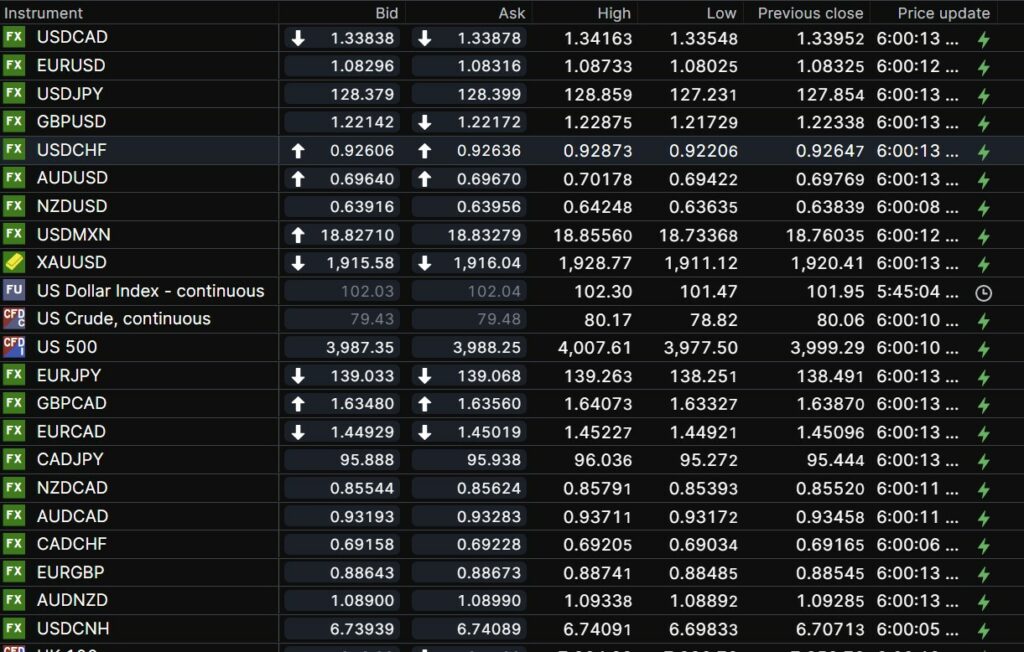1024x652 pixels.
Task: Click the FU icon for US Dollar Index
Action: coord(14,291)
